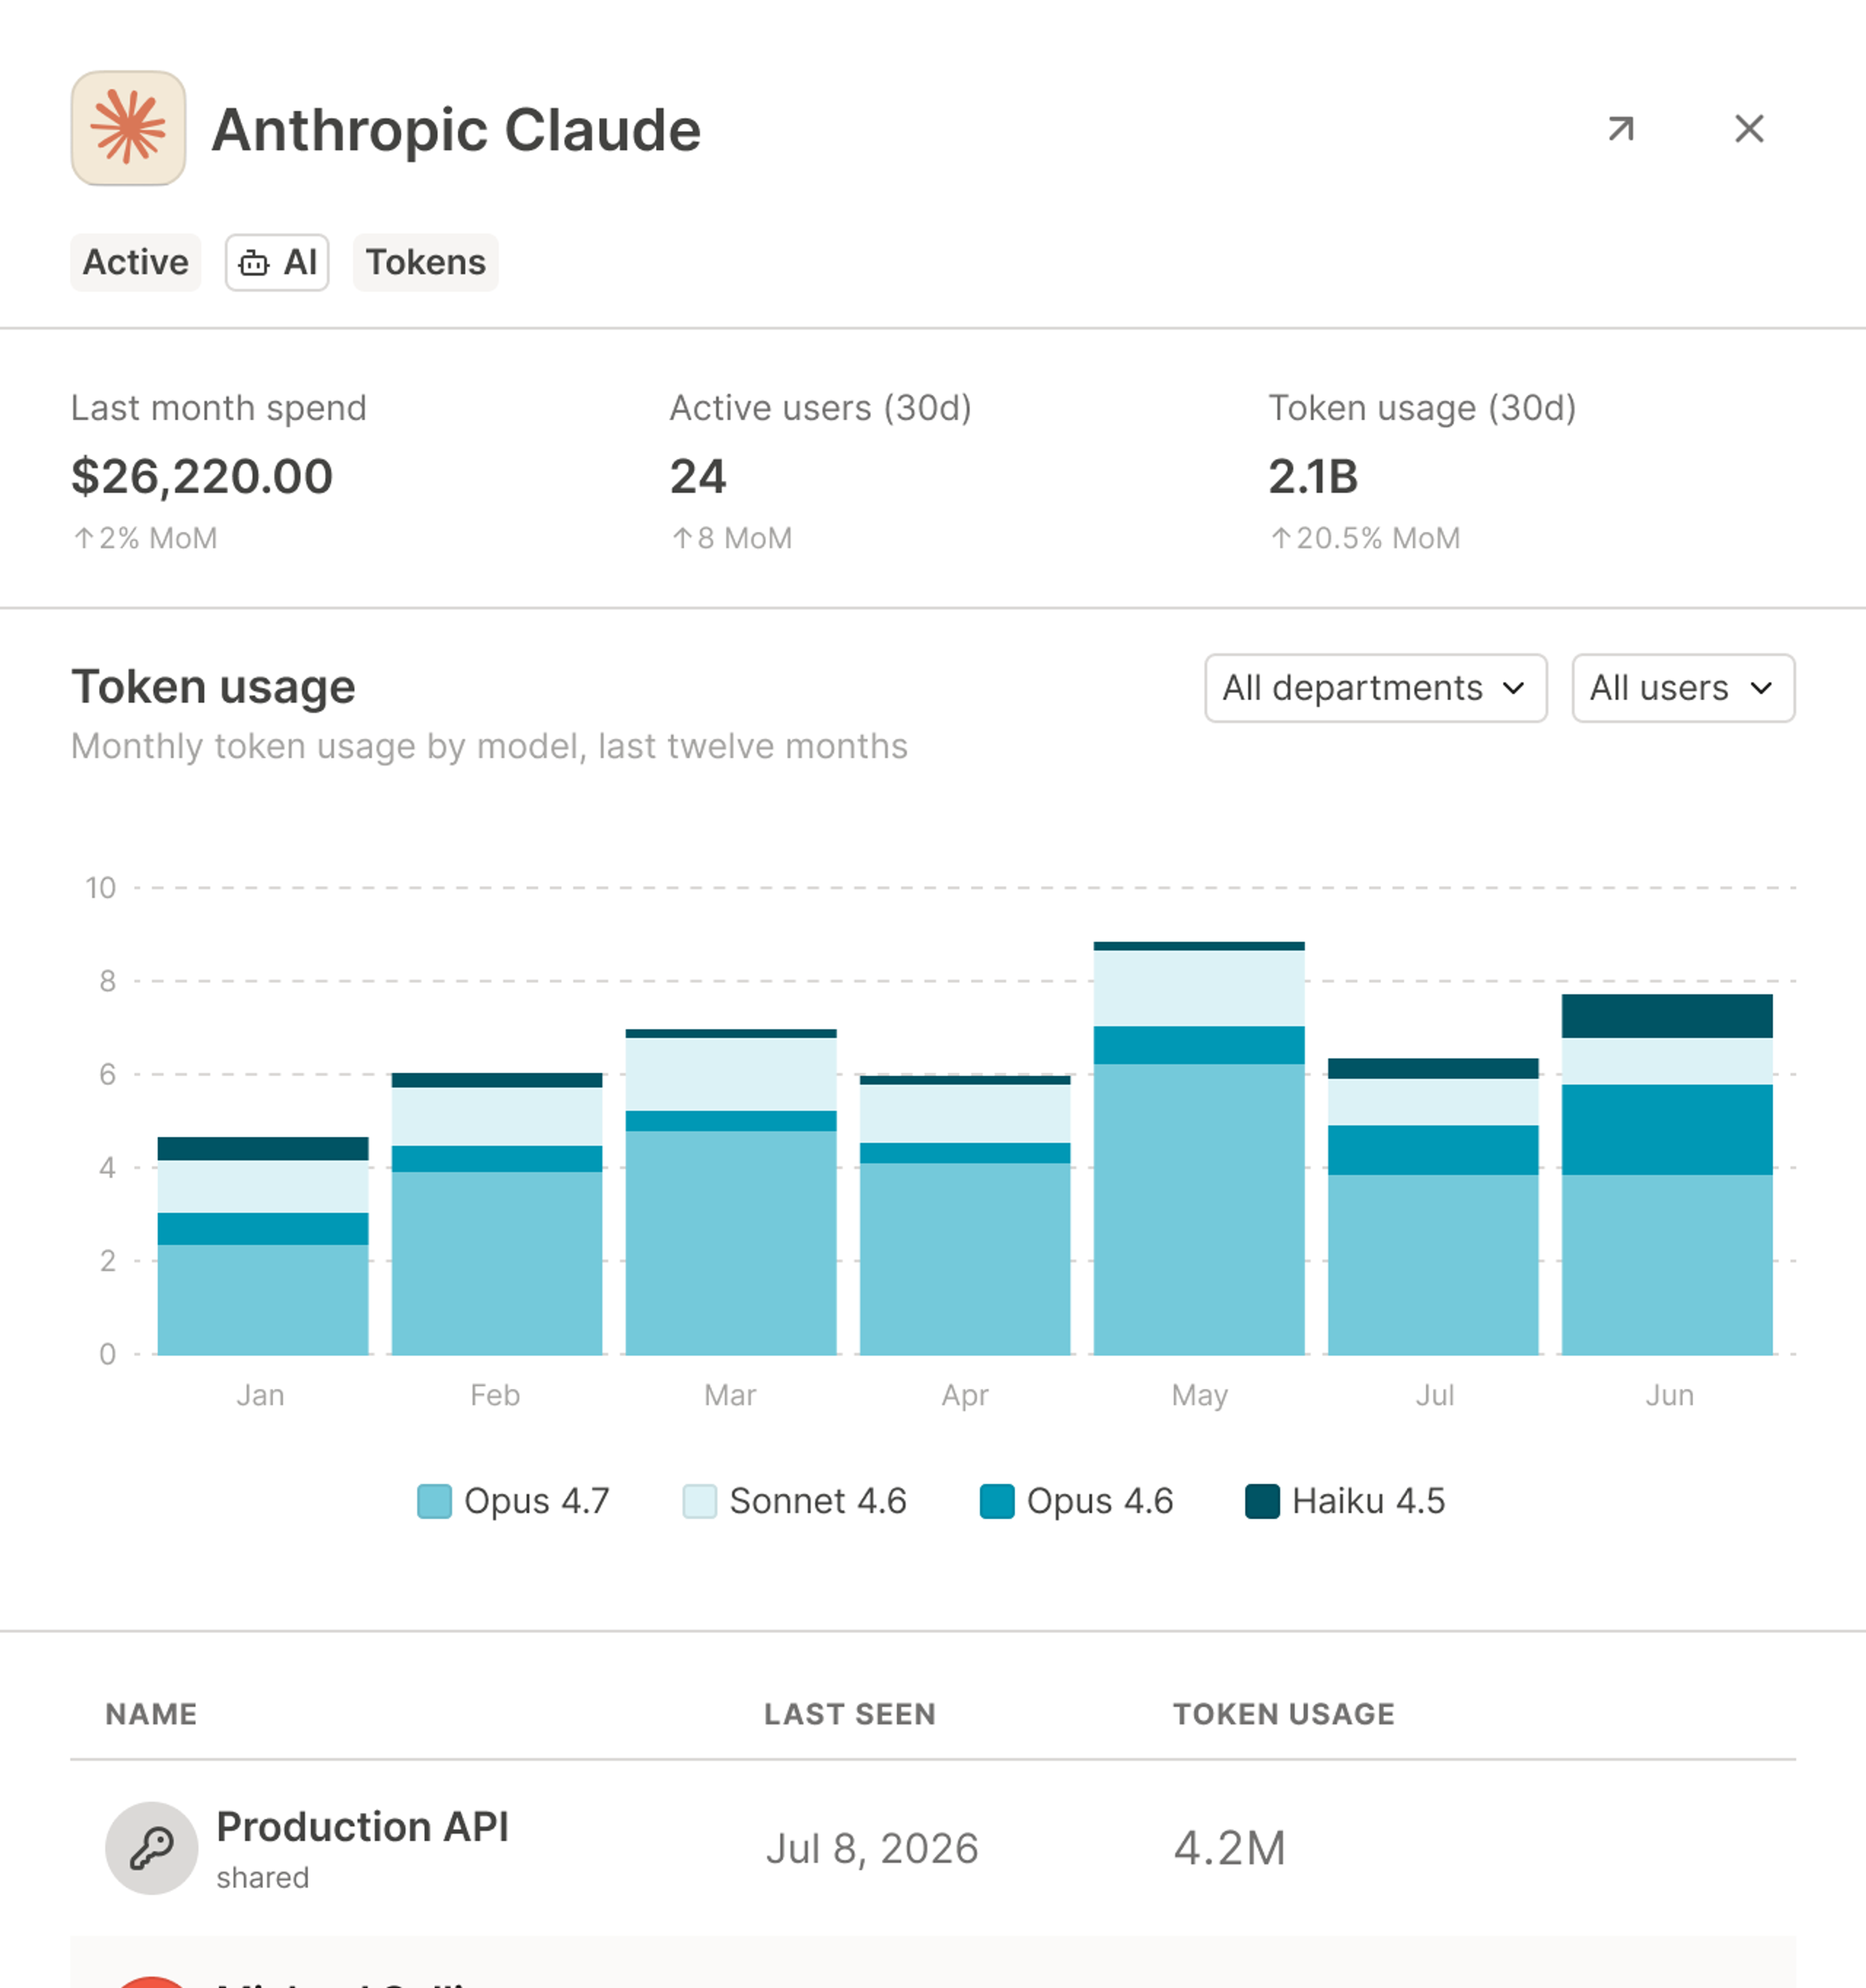1866x1988 pixels.
Task: Click the key icon beside Production API
Action: pyautogui.click(x=152, y=1848)
